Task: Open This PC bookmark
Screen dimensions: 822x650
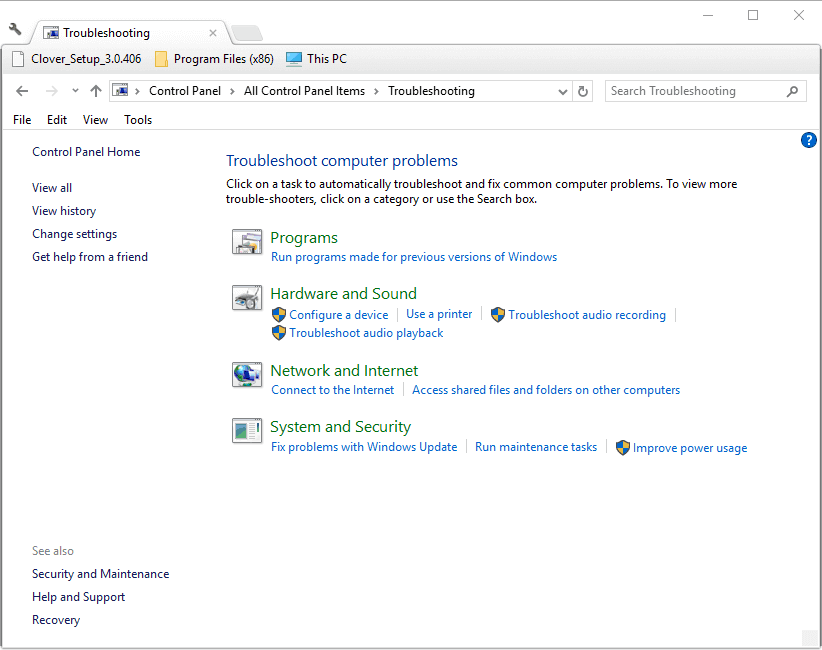Action: point(316,59)
